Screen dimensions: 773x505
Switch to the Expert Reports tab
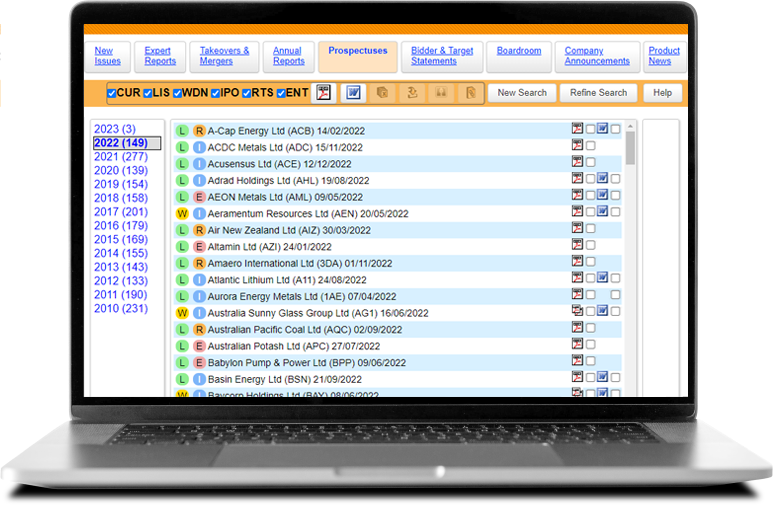click(x=160, y=56)
